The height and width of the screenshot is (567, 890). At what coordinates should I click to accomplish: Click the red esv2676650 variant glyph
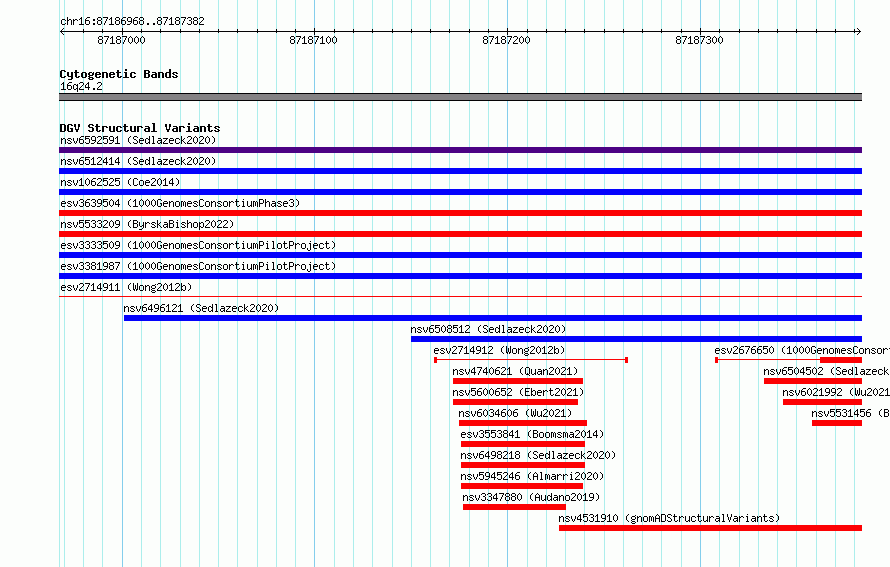pyautogui.click(x=788, y=360)
